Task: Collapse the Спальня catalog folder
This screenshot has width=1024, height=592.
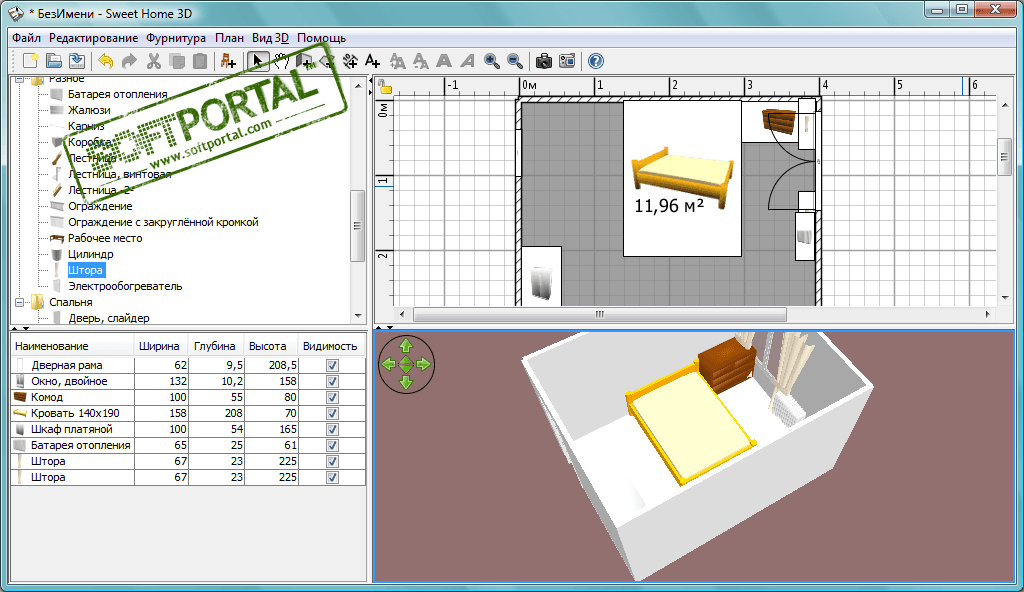Action: click(20, 303)
